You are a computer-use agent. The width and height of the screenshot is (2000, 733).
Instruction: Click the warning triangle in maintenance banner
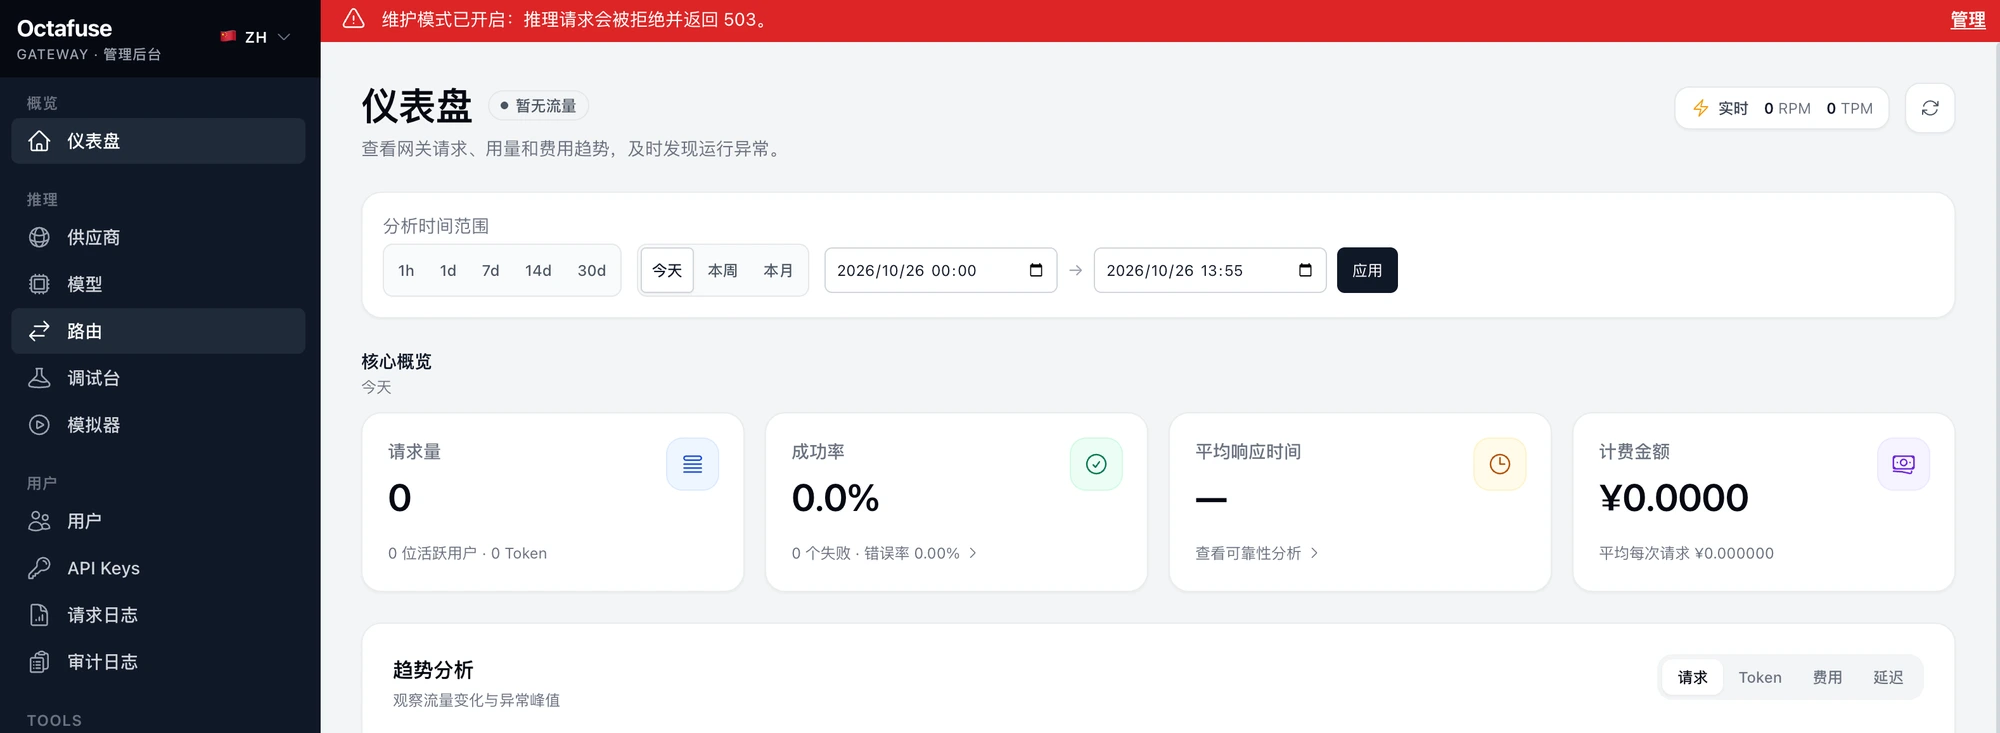tap(354, 19)
